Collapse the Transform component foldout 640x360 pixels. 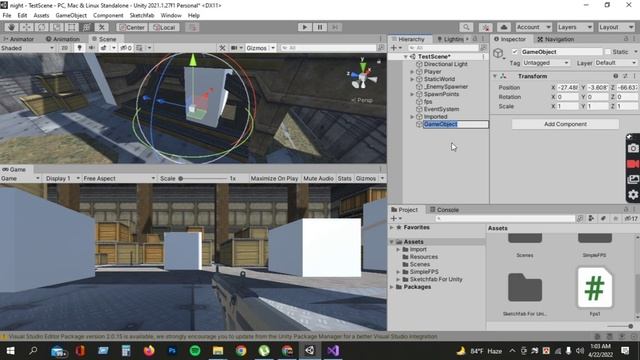click(x=495, y=76)
